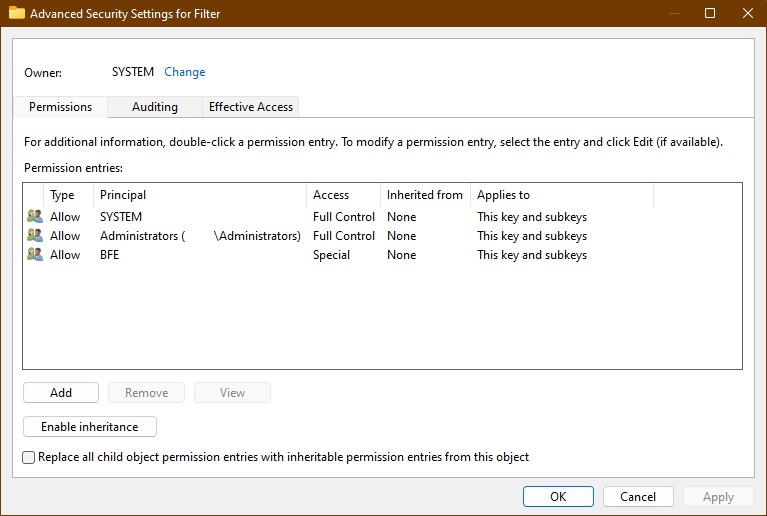767x516 pixels.
Task: Click the Apply button
Action: [x=718, y=496]
